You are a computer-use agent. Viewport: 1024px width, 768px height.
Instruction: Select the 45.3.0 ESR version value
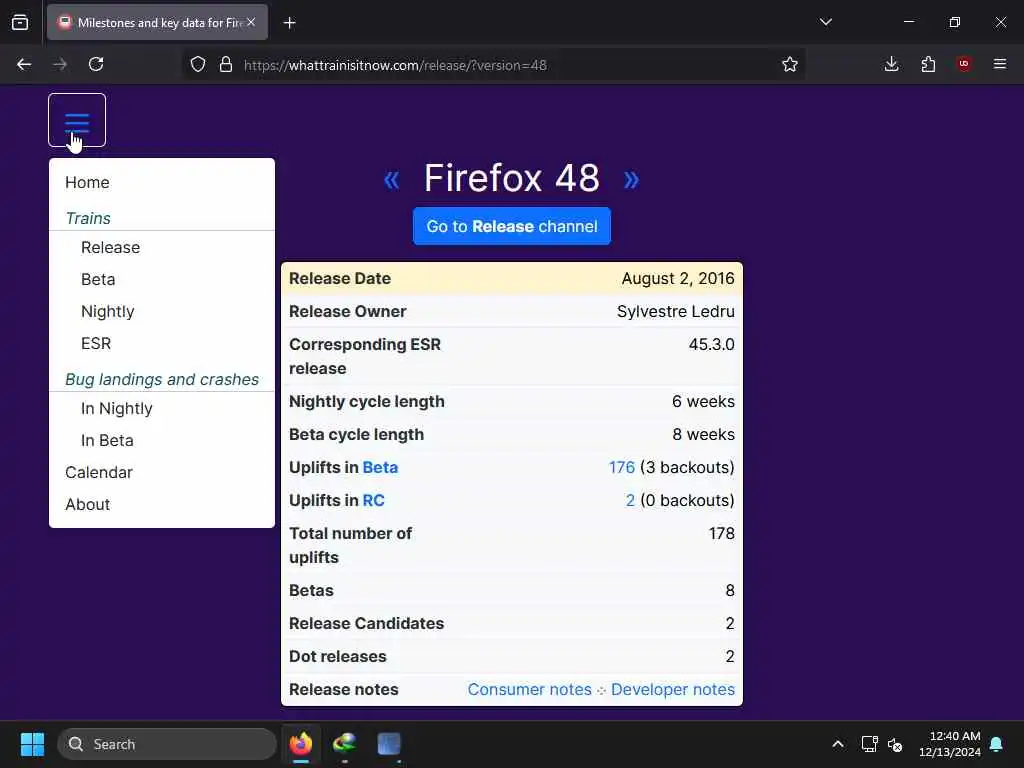coord(712,344)
